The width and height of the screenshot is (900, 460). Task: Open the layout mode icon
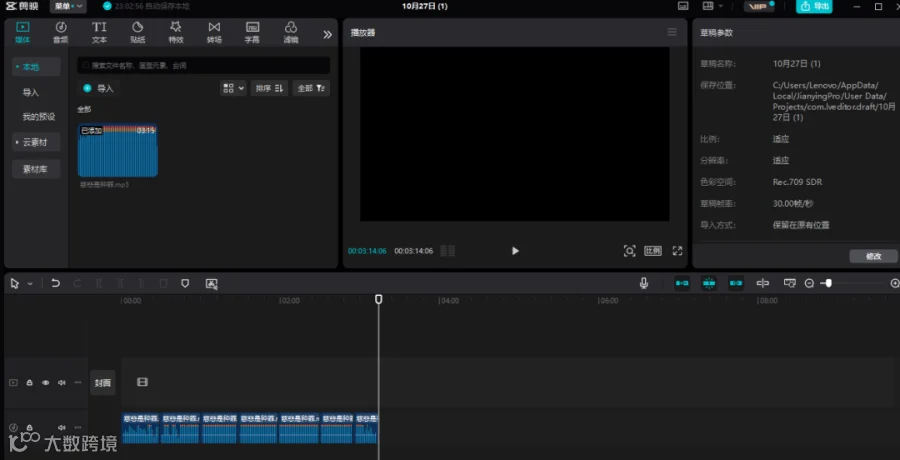708,6
